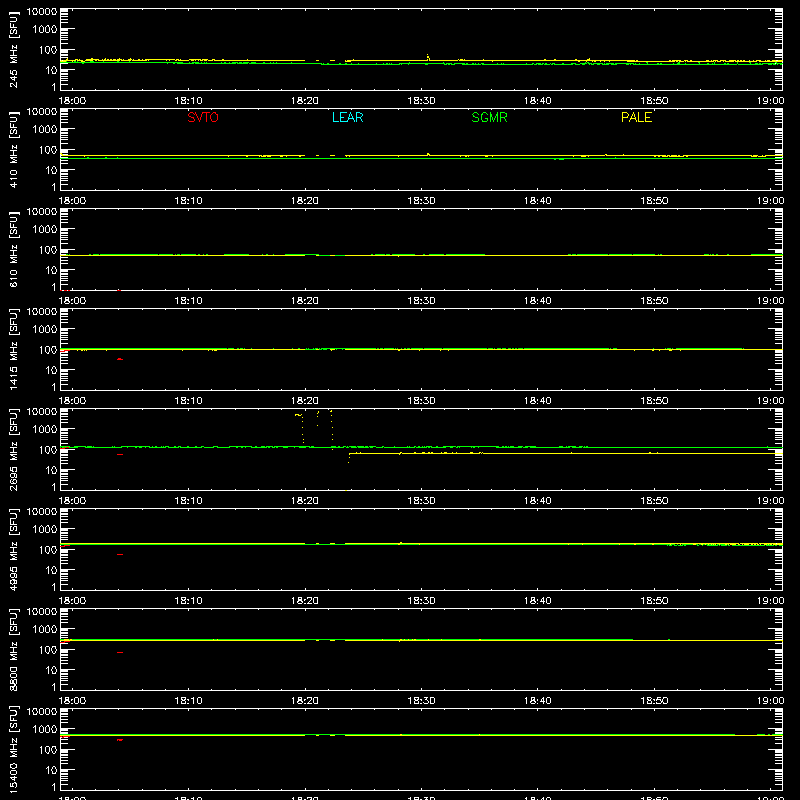Click 18:10 tick label under 245 MHz panel

tap(188, 101)
